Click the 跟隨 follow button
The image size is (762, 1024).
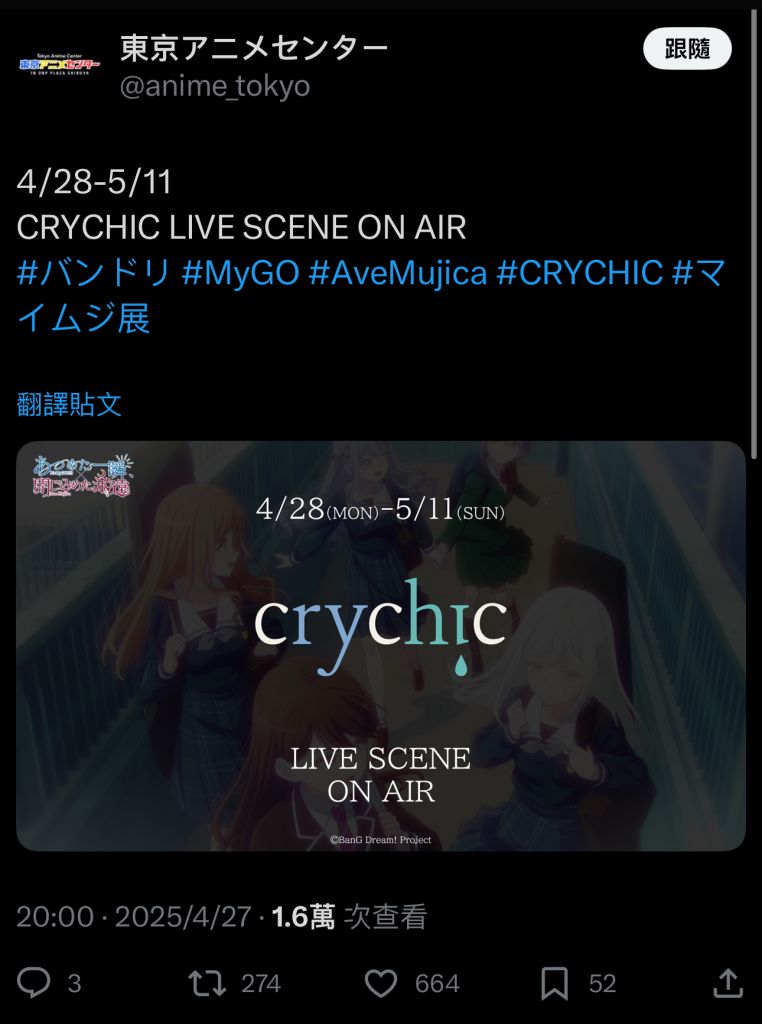click(687, 49)
